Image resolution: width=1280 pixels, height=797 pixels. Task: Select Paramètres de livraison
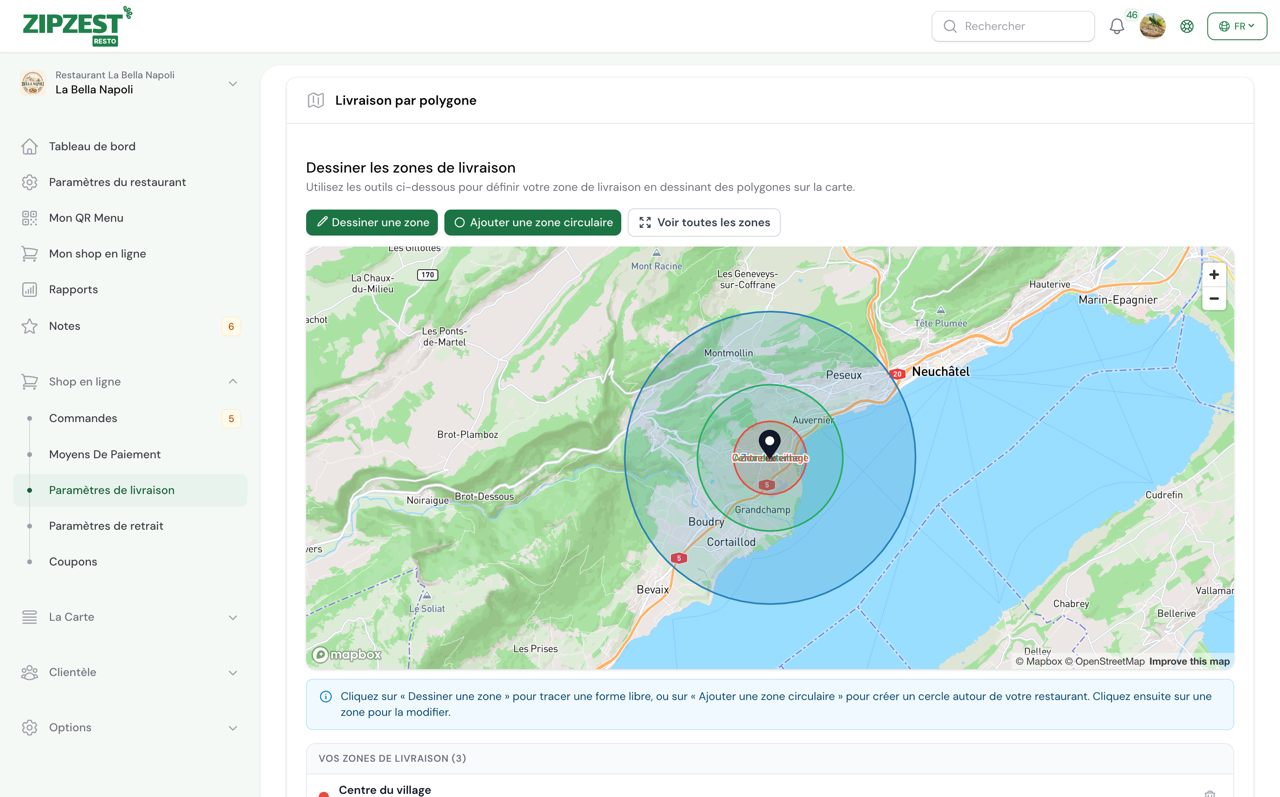coord(130,490)
